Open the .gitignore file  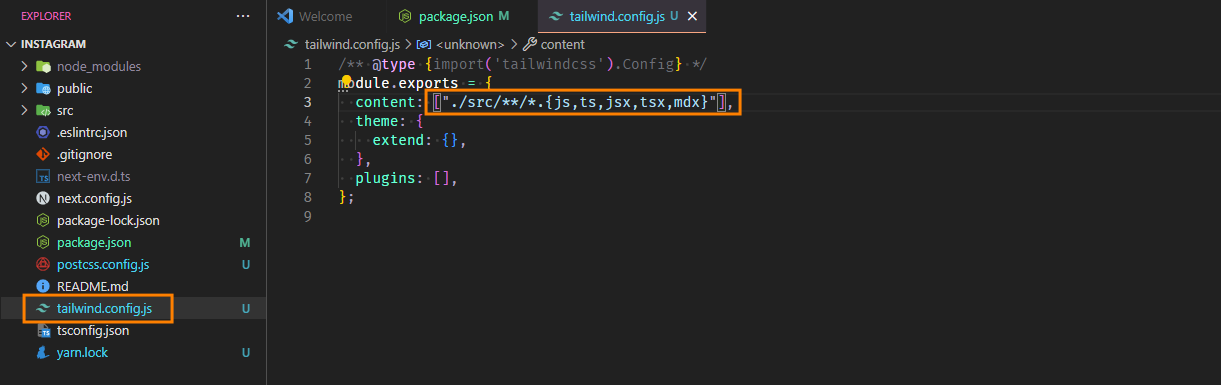(84, 154)
